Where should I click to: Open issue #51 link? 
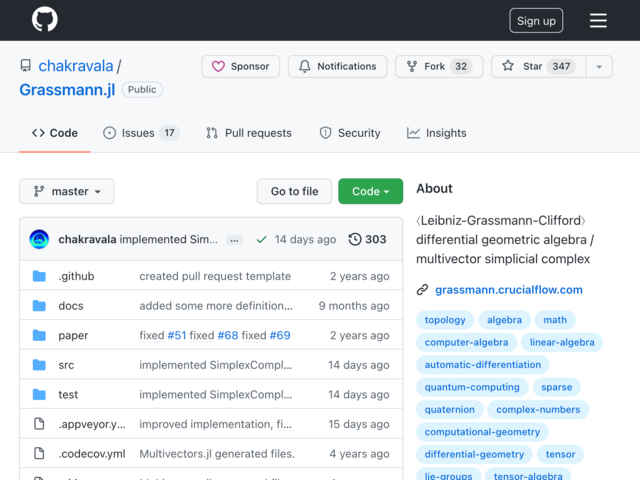pos(177,336)
